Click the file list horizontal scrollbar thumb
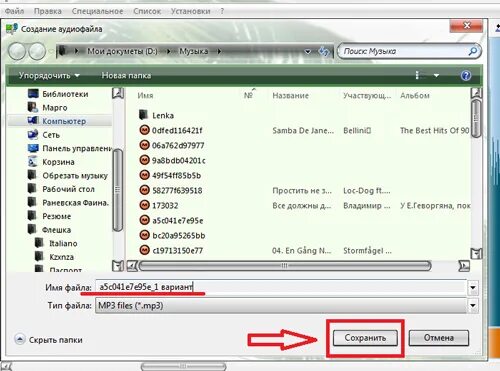Viewport: 500px width, 371px height. [x=285, y=266]
